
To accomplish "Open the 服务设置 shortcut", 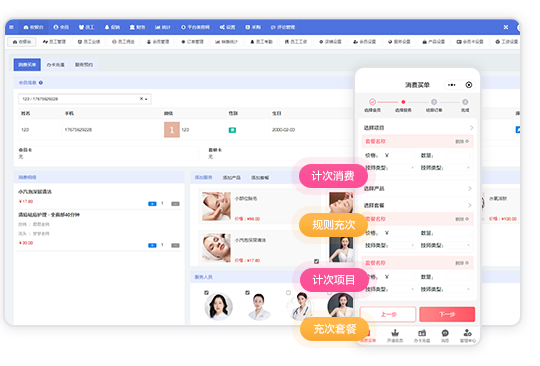I will (x=399, y=42).
